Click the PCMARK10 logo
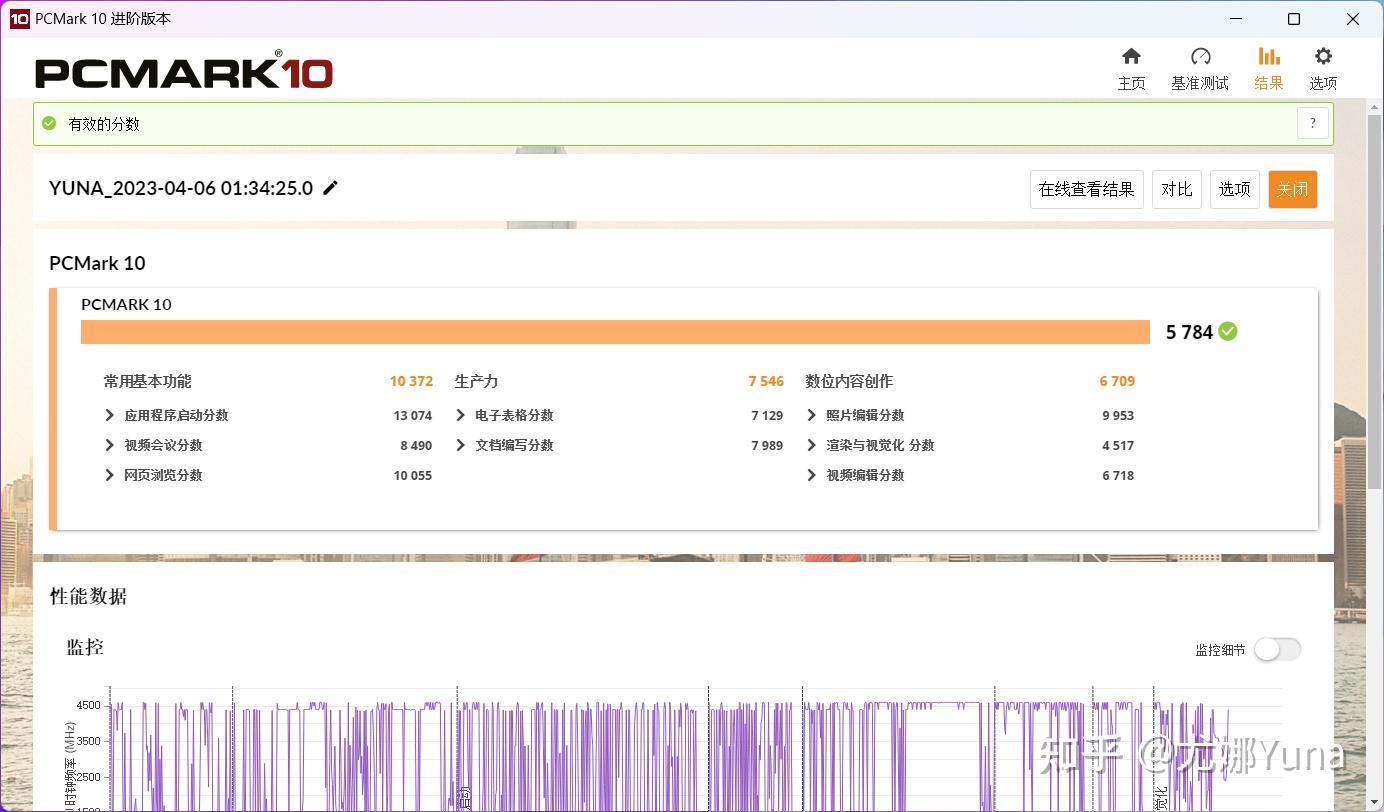This screenshot has height=812, width=1384. tap(184, 72)
